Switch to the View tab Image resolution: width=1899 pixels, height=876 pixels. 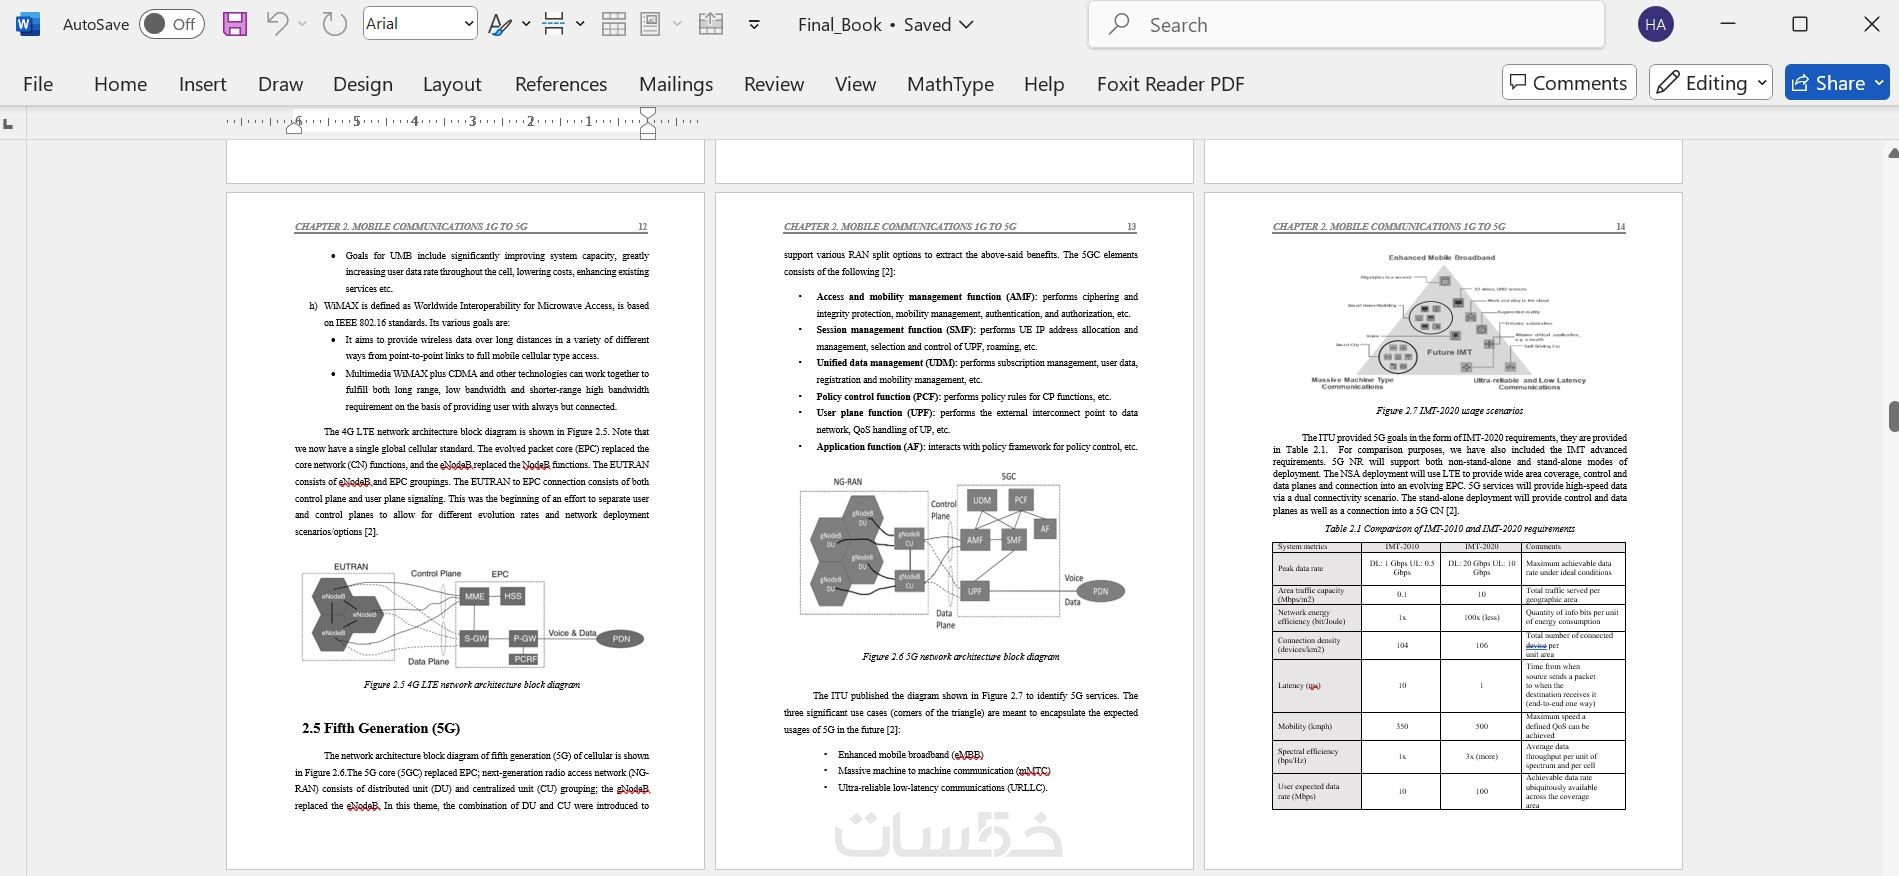[855, 84]
